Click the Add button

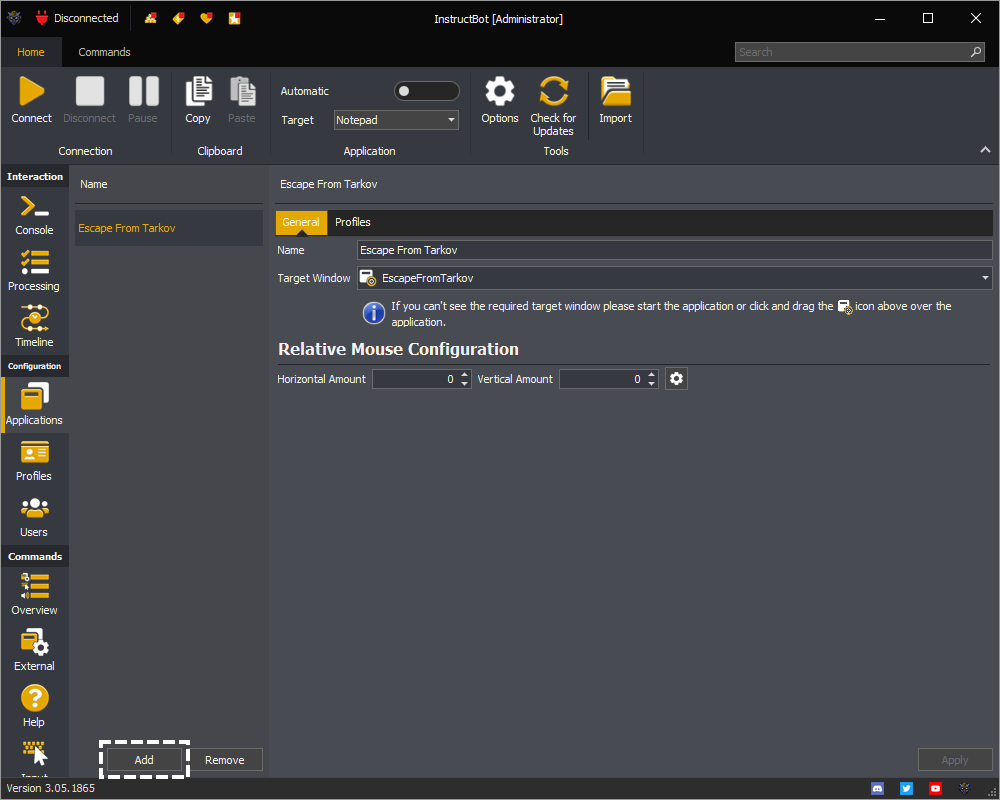(x=144, y=760)
